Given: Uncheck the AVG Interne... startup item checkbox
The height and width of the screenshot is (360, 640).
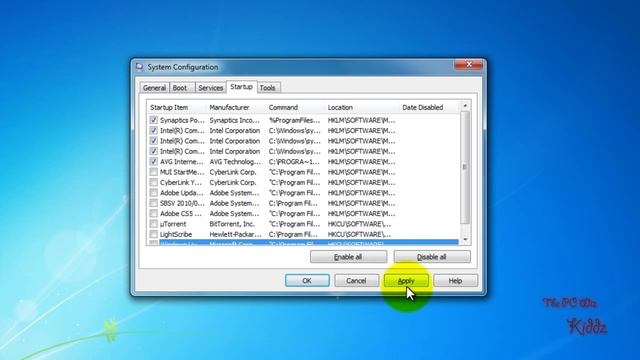Looking at the screenshot, I should click(153, 162).
